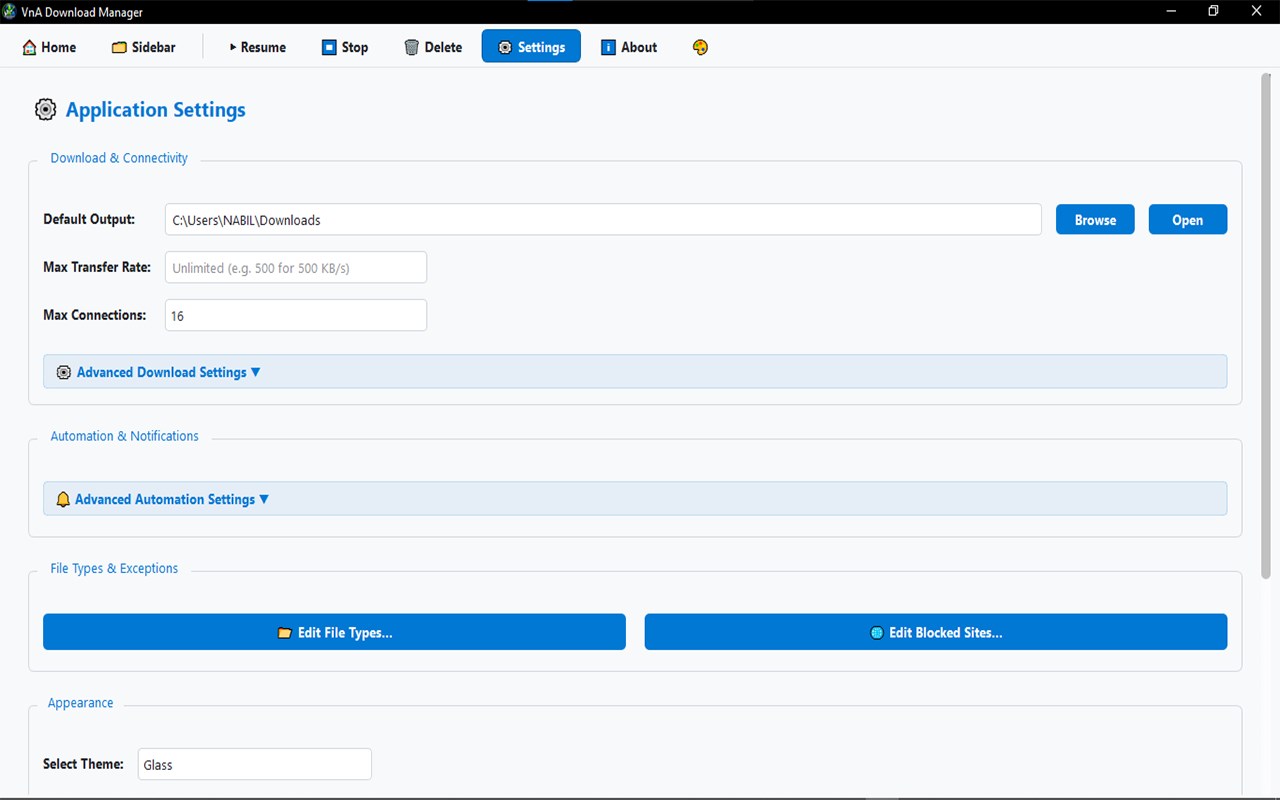Click the Delete toolbar button
The height and width of the screenshot is (800, 1280).
(433, 47)
